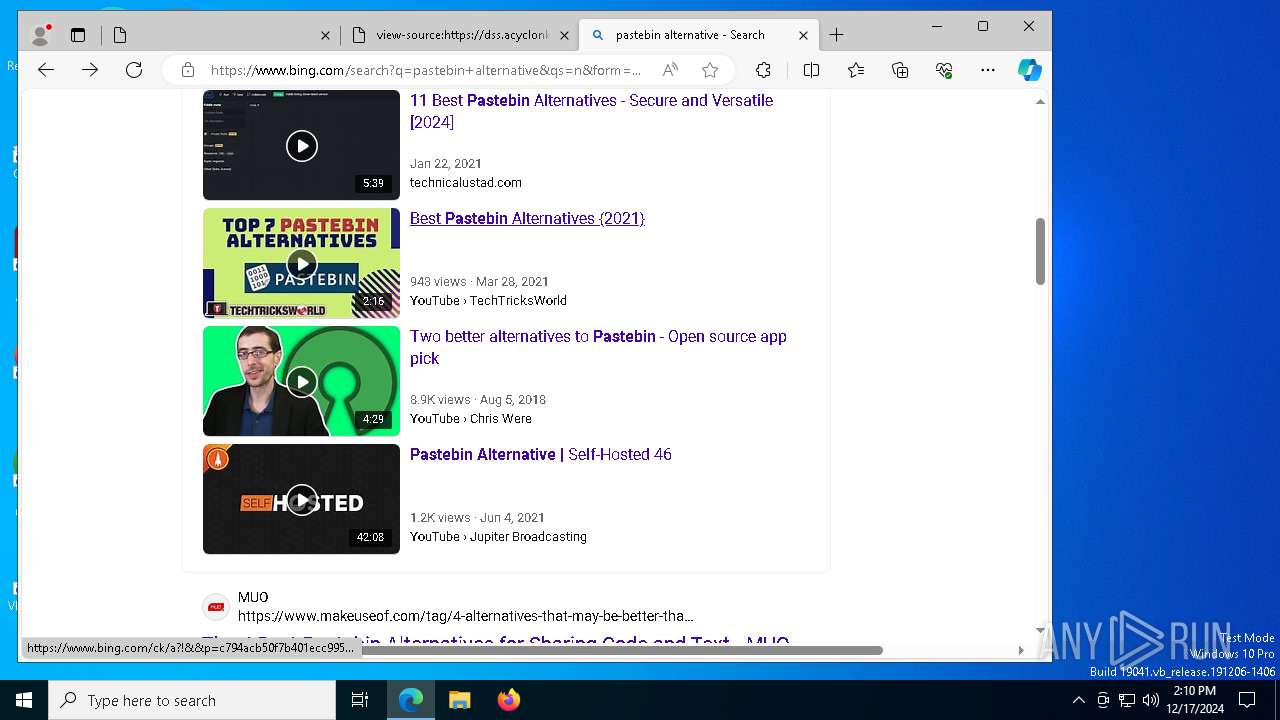Image resolution: width=1280 pixels, height=720 pixels.
Task: Play the 5:39 technicalustad video thumbnail
Action: 301,145
